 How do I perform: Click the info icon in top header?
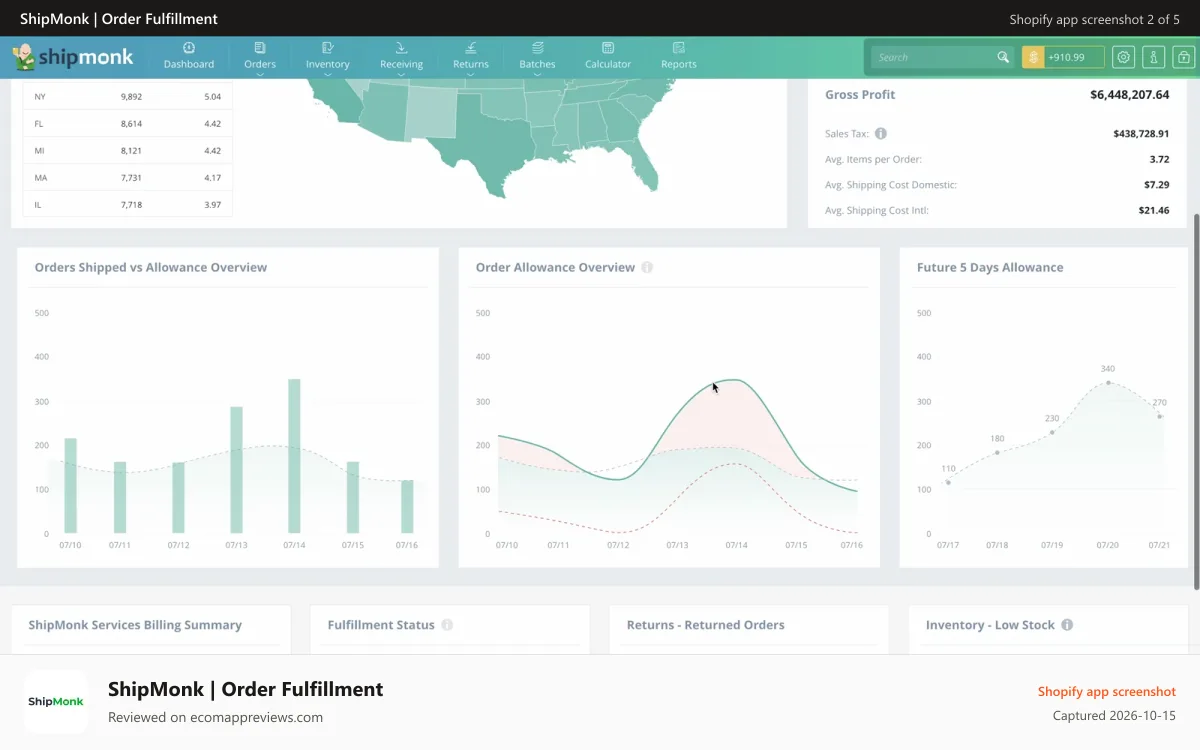tap(1154, 57)
